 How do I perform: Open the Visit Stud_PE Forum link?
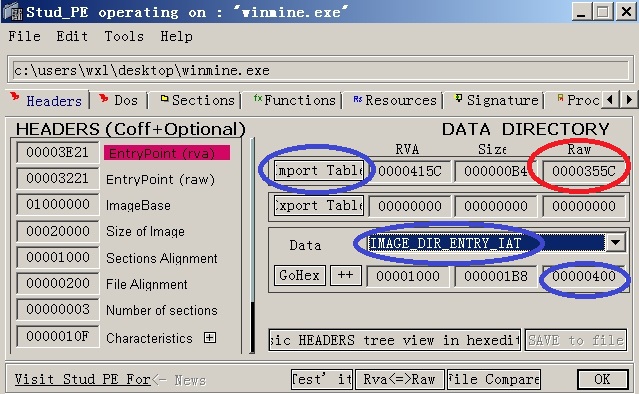click(83, 379)
